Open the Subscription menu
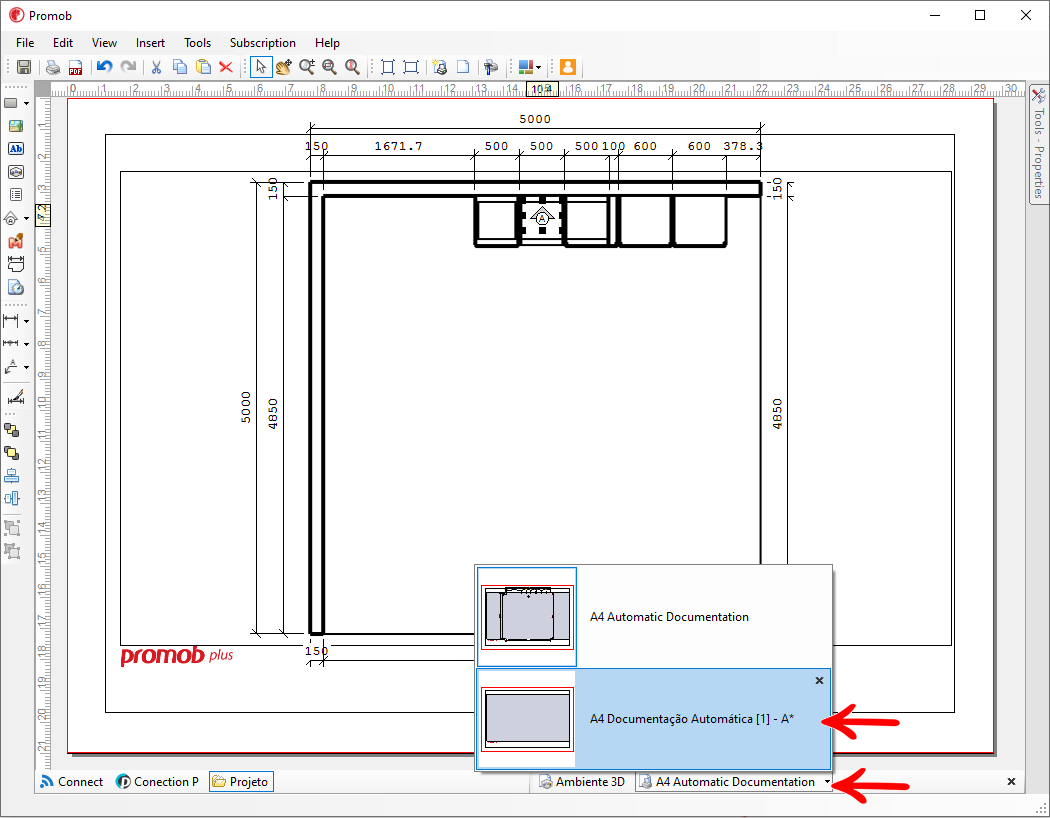The width and height of the screenshot is (1050, 818). (x=262, y=43)
